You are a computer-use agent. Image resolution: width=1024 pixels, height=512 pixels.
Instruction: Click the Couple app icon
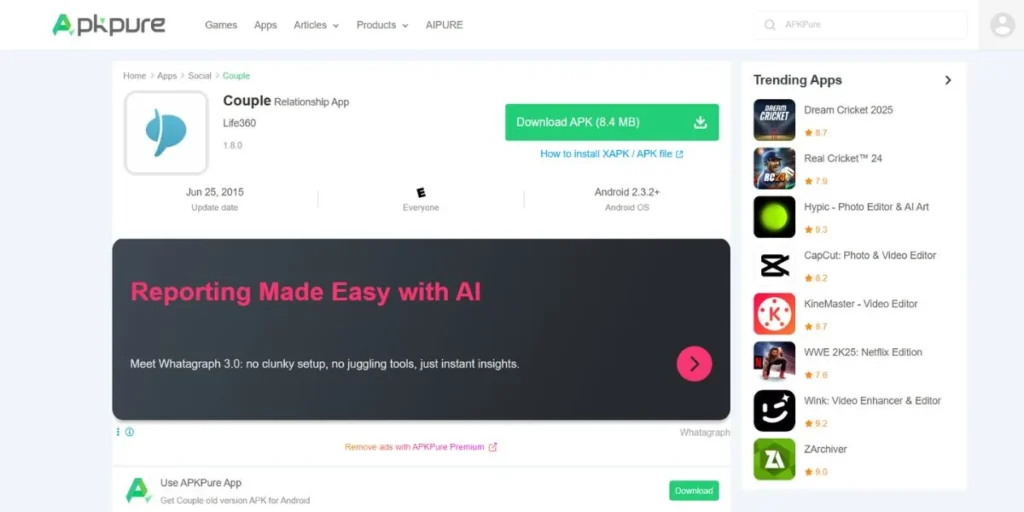[167, 133]
